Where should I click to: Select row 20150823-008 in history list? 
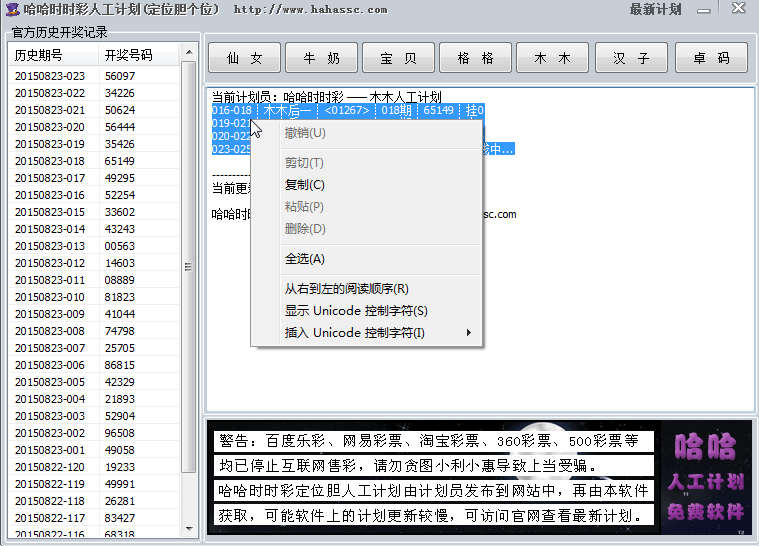(94, 331)
